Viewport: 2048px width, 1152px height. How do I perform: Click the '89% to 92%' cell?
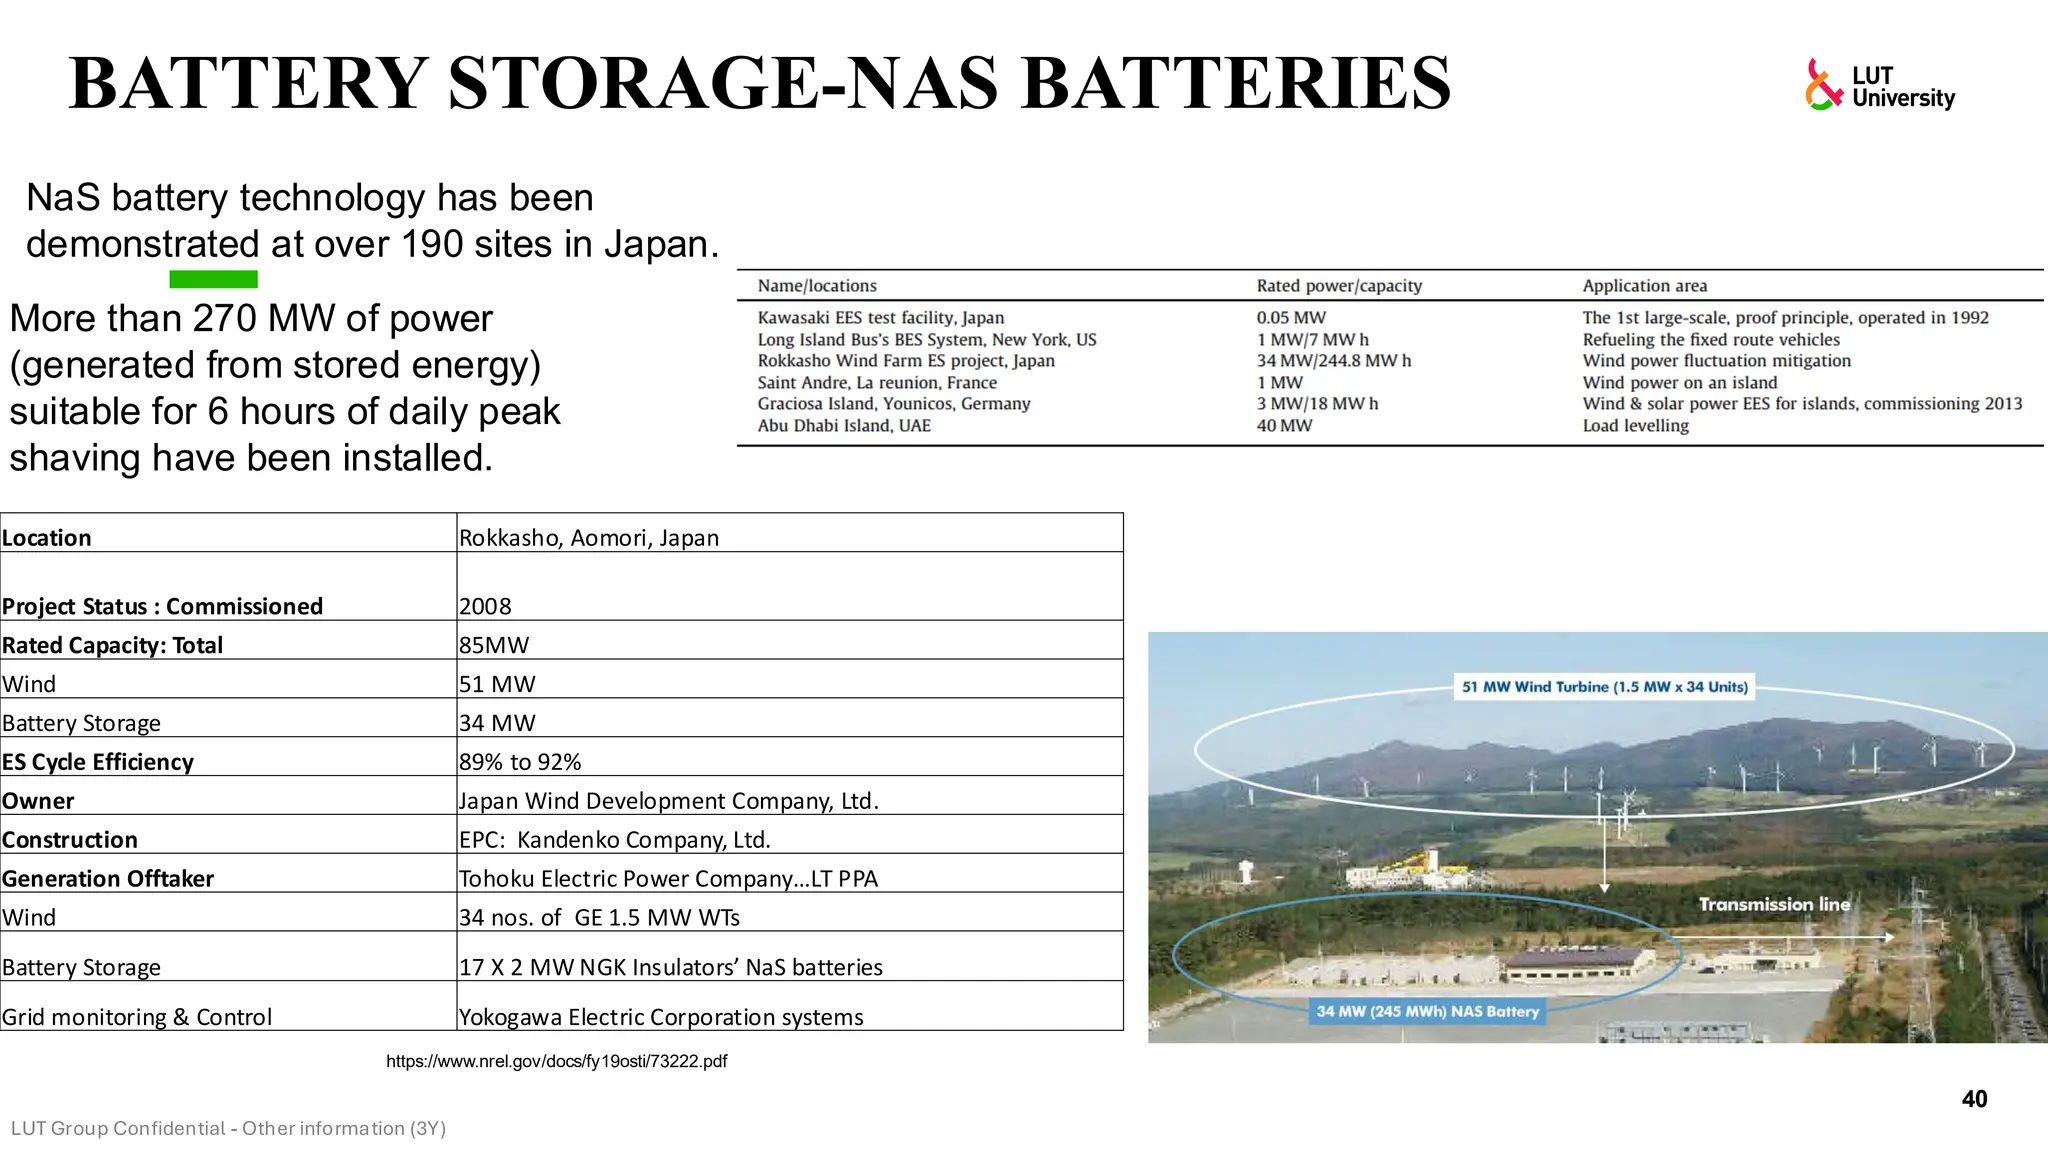[790, 757]
